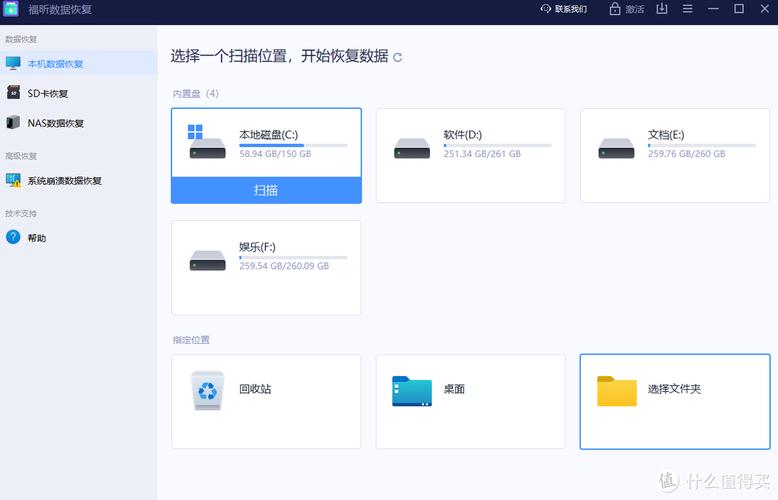
Task: Choose the 桌面 desktop location
Action: (470, 401)
